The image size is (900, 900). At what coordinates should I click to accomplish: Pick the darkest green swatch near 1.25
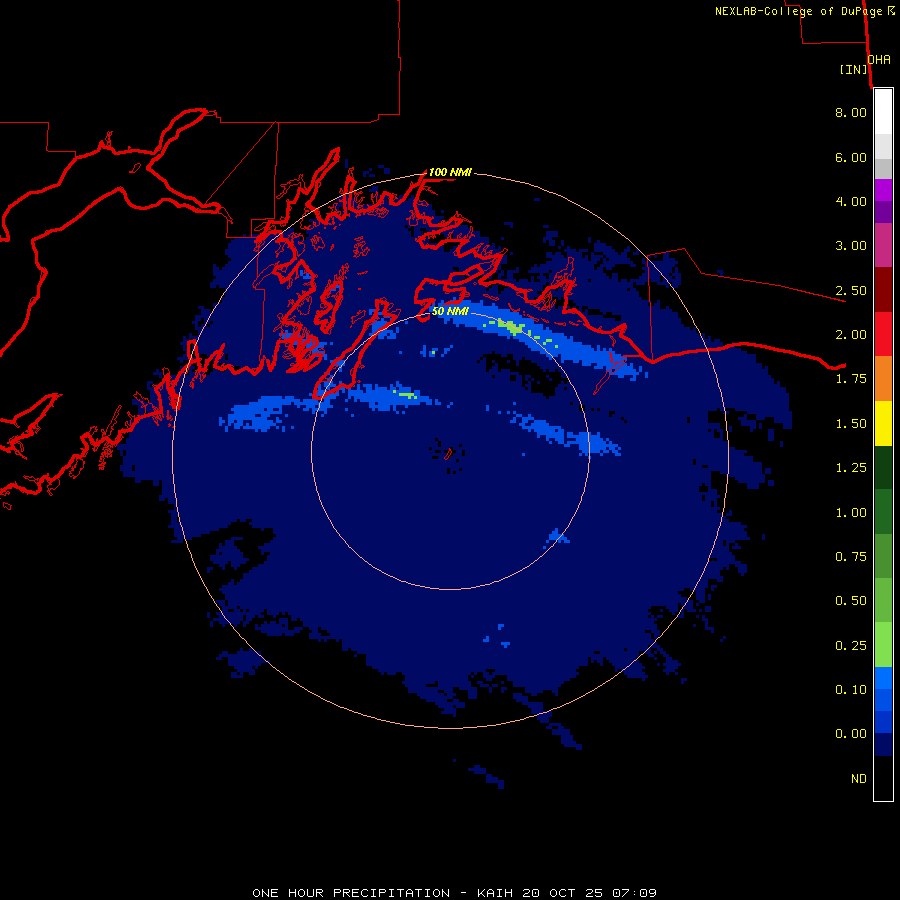[x=883, y=467]
